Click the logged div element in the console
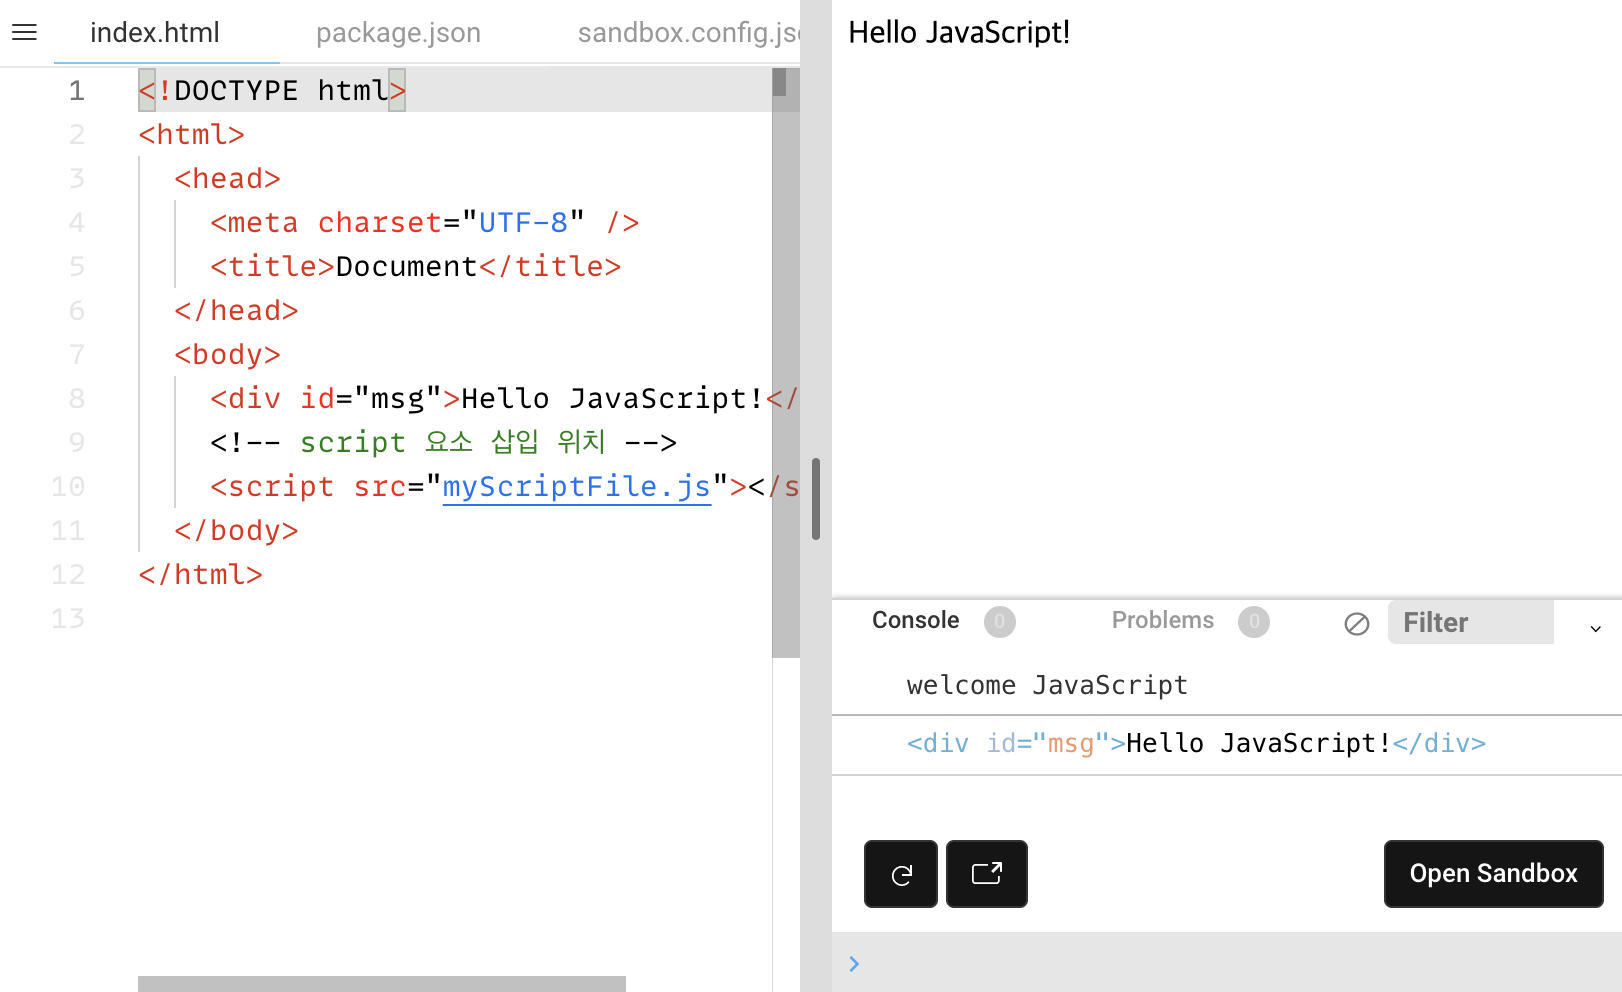The image size is (1622, 992). [1196, 743]
